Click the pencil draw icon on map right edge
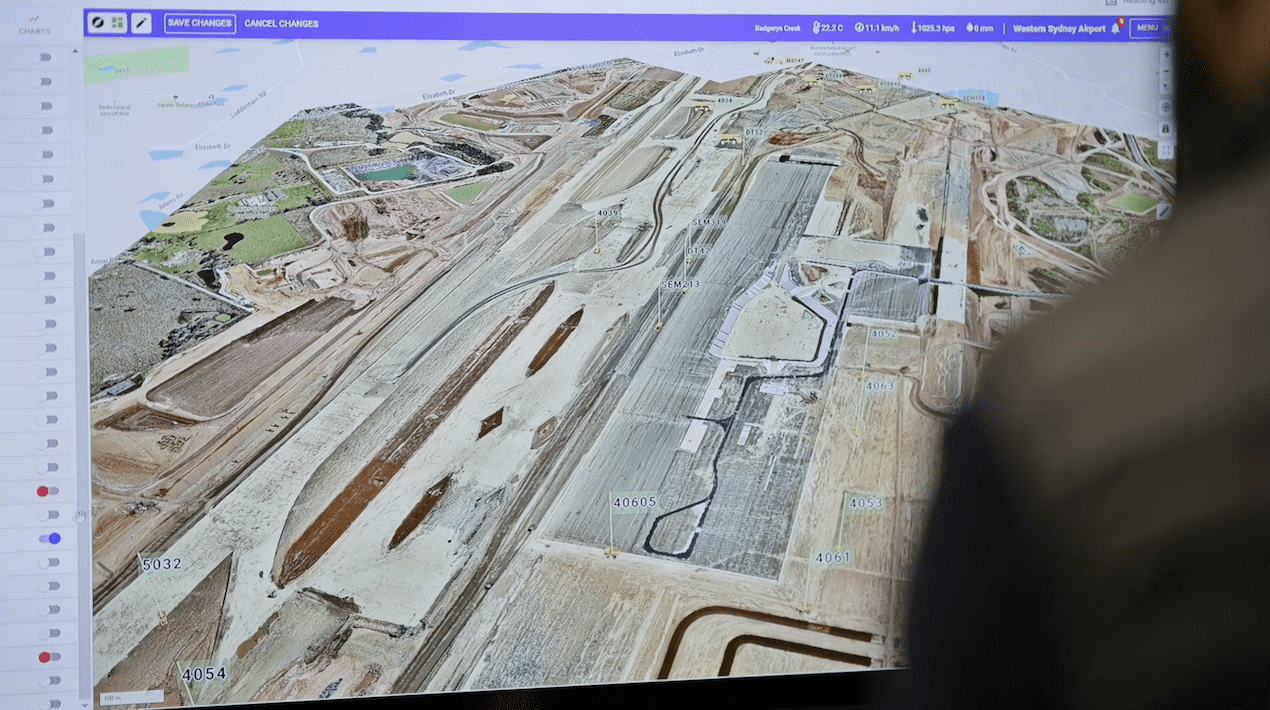Viewport: 1270px width, 710px height. [x=1163, y=211]
